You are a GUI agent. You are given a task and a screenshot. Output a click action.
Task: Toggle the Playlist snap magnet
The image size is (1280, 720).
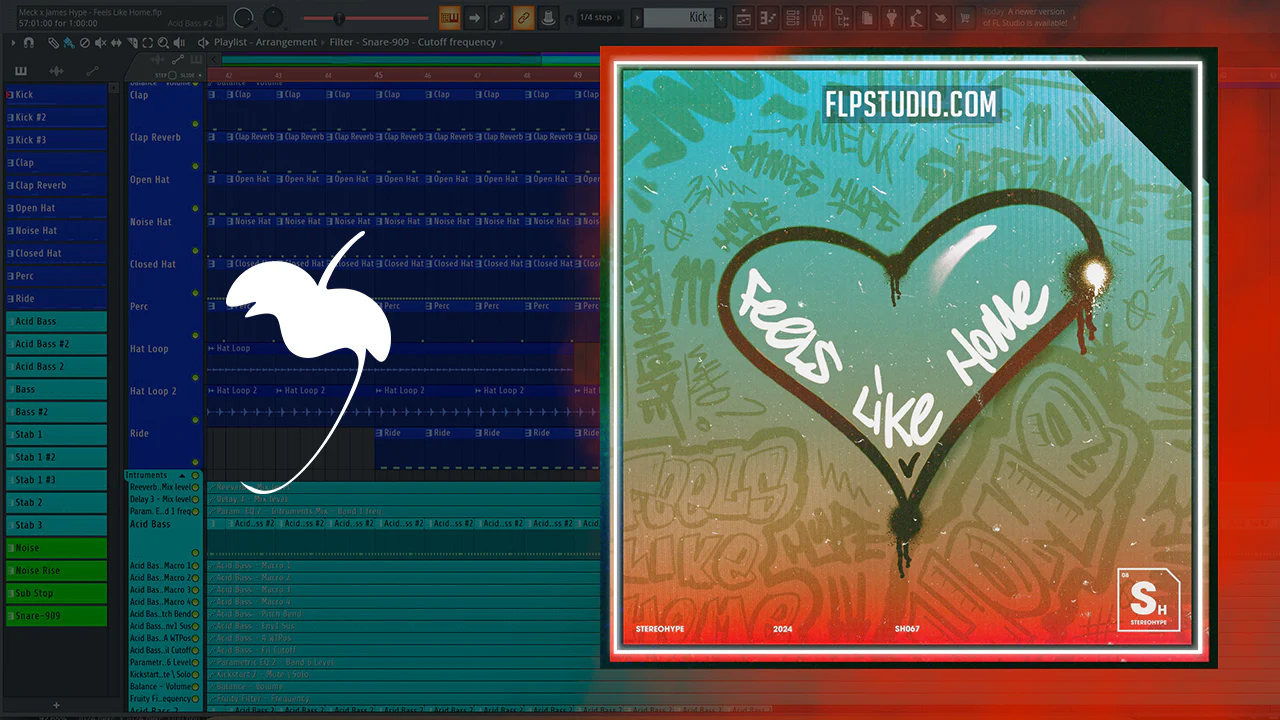pos(28,43)
